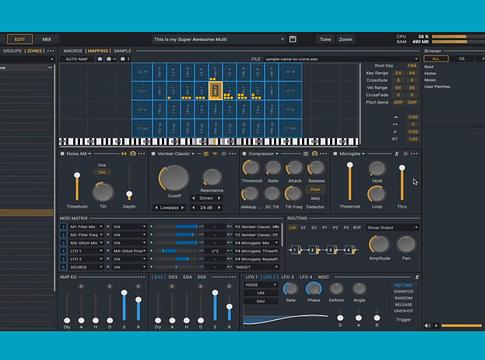Toggle Mod Matrix row 1 number box

point(63,227)
